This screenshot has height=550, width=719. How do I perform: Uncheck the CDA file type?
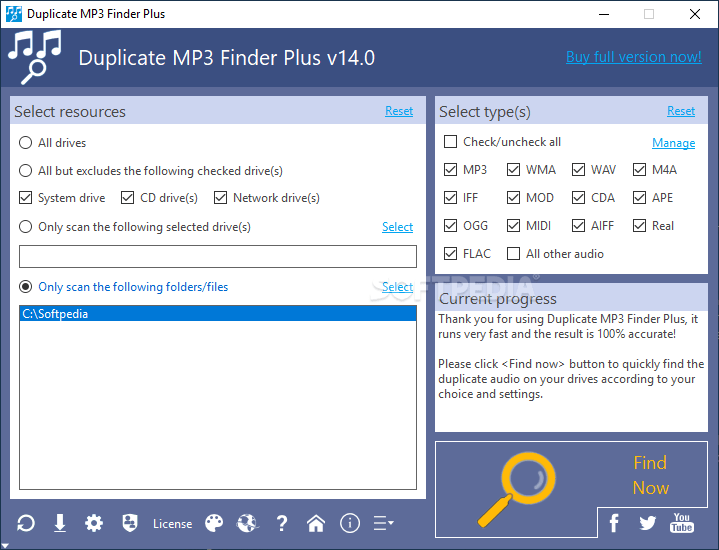pyautogui.click(x=578, y=198)
